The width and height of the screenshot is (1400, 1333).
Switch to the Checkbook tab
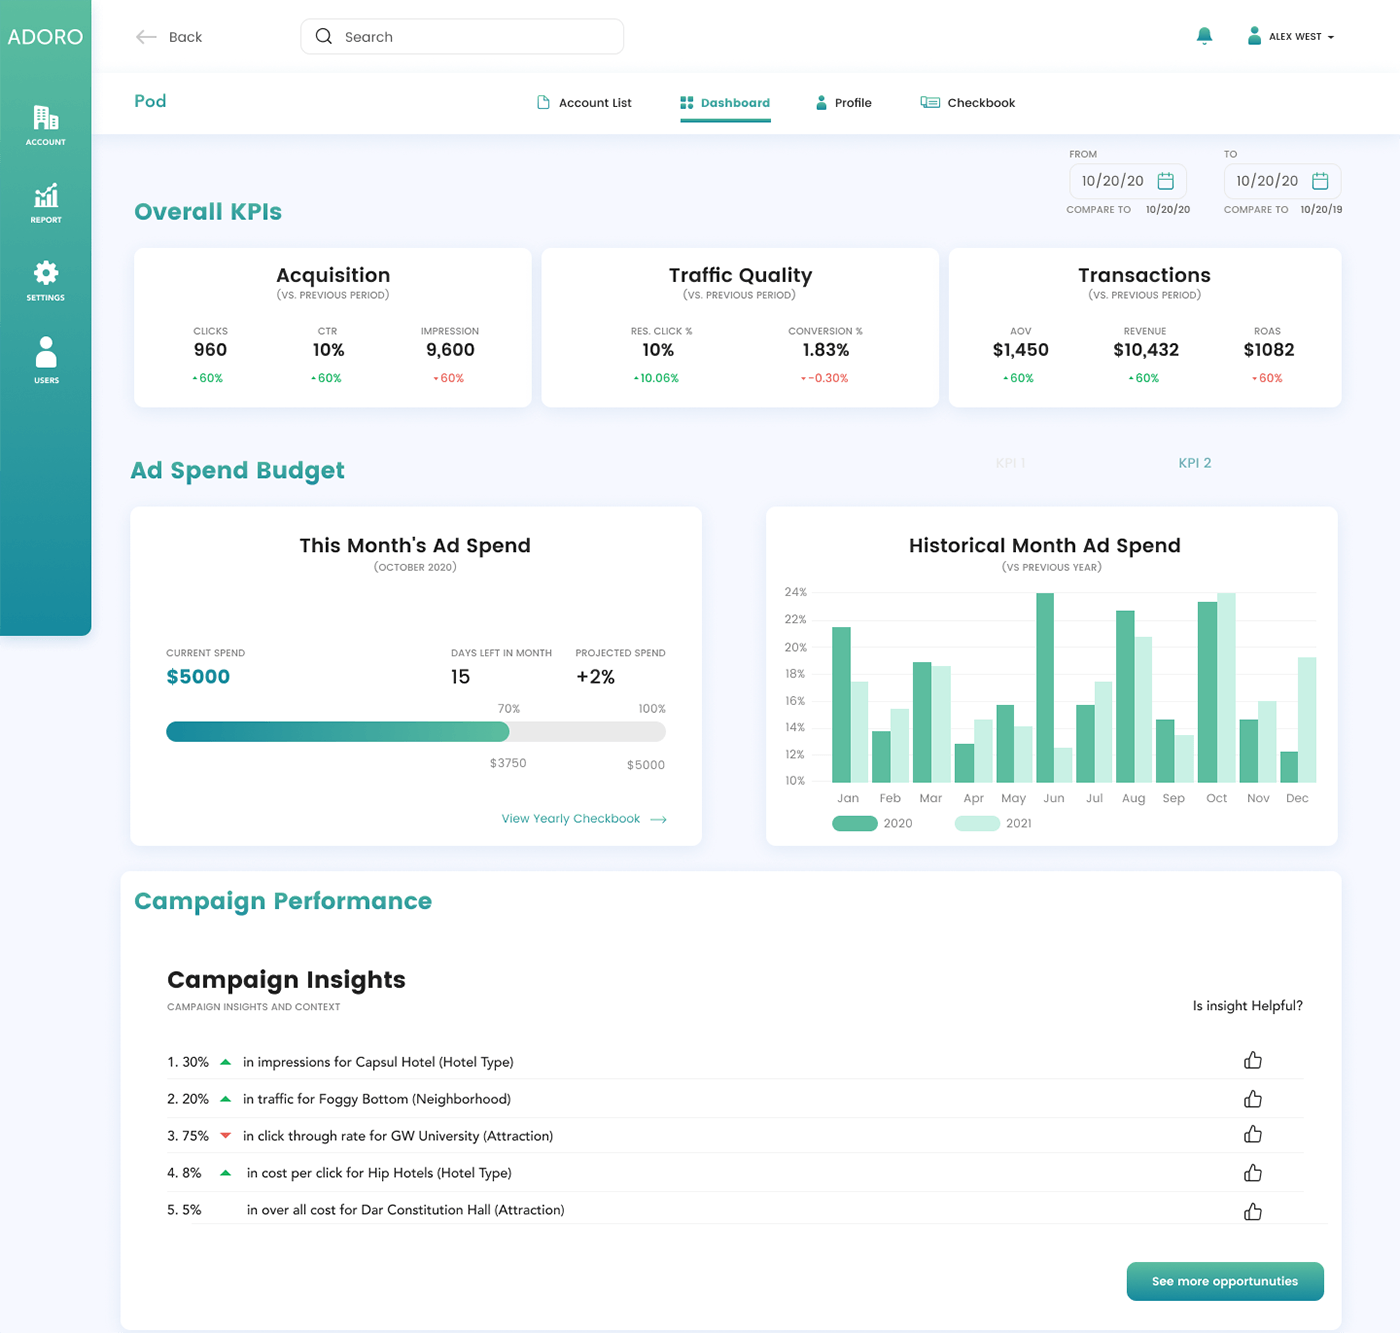tap(967, 102)
